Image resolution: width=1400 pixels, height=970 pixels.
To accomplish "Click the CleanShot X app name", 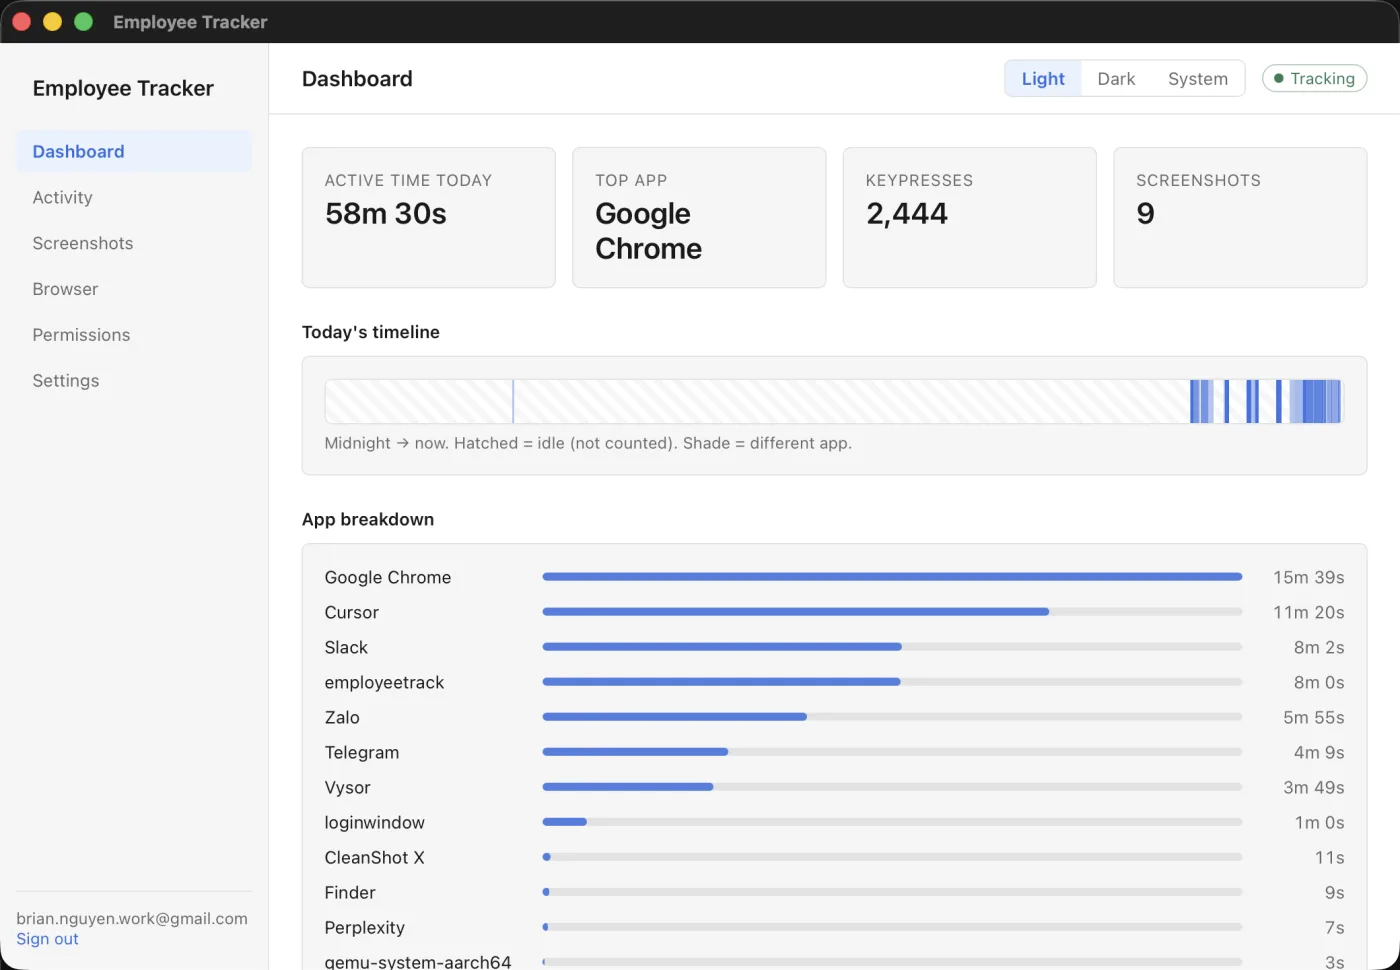I will pyautogui.click(x=374, y=857).
